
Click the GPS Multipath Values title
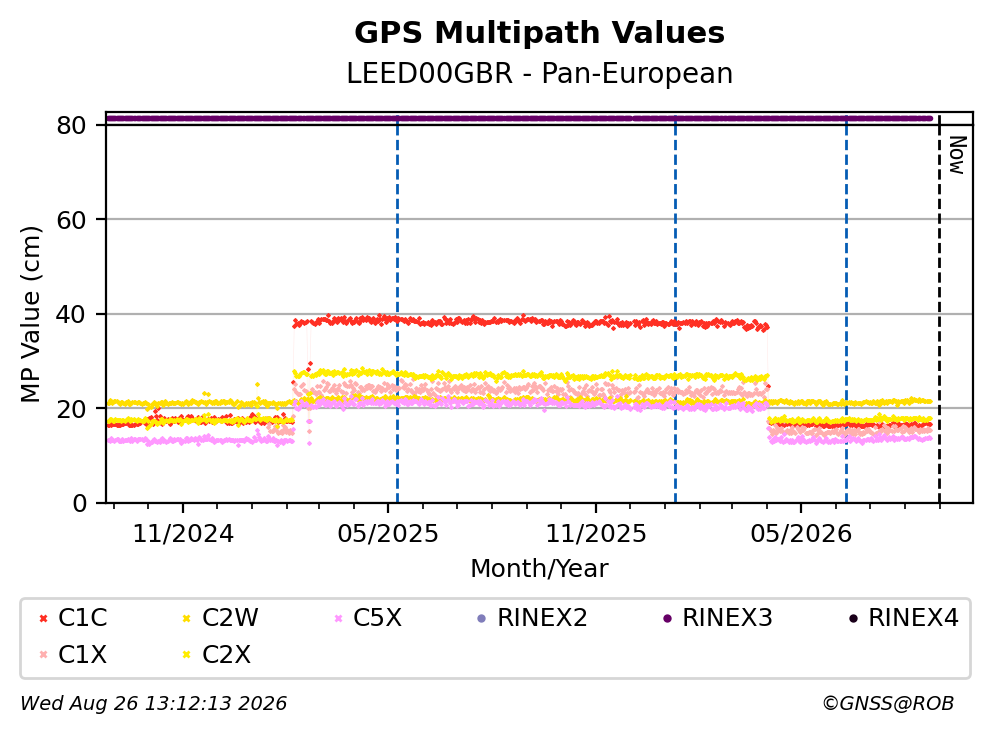[540, 33]
